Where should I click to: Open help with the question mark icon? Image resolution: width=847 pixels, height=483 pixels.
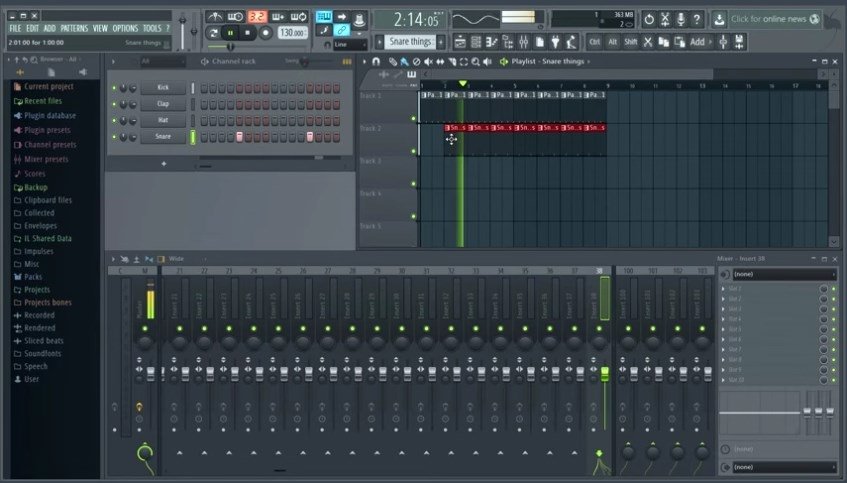pos(697,19)
